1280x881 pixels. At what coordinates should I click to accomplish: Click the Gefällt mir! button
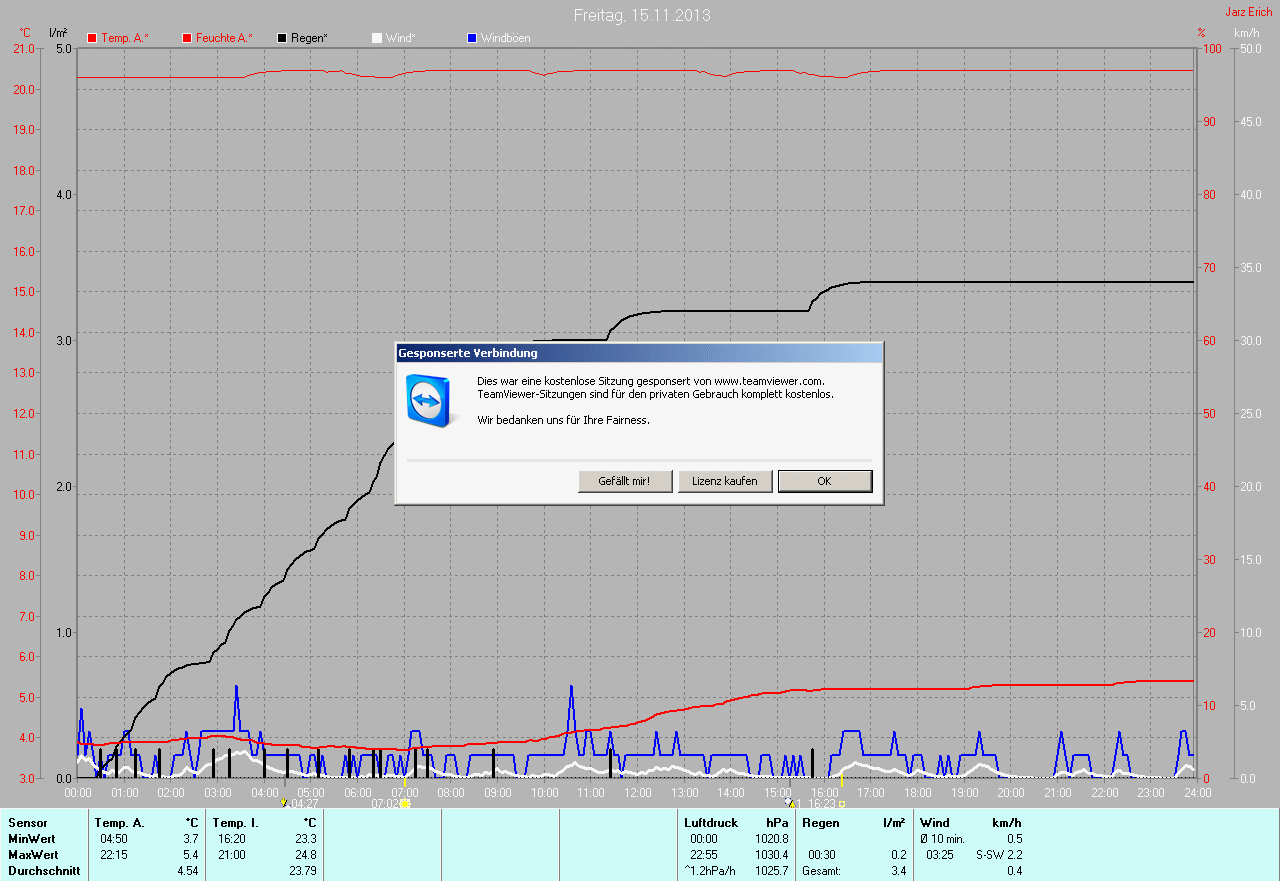pyautogui.click(x=625, y=481)
